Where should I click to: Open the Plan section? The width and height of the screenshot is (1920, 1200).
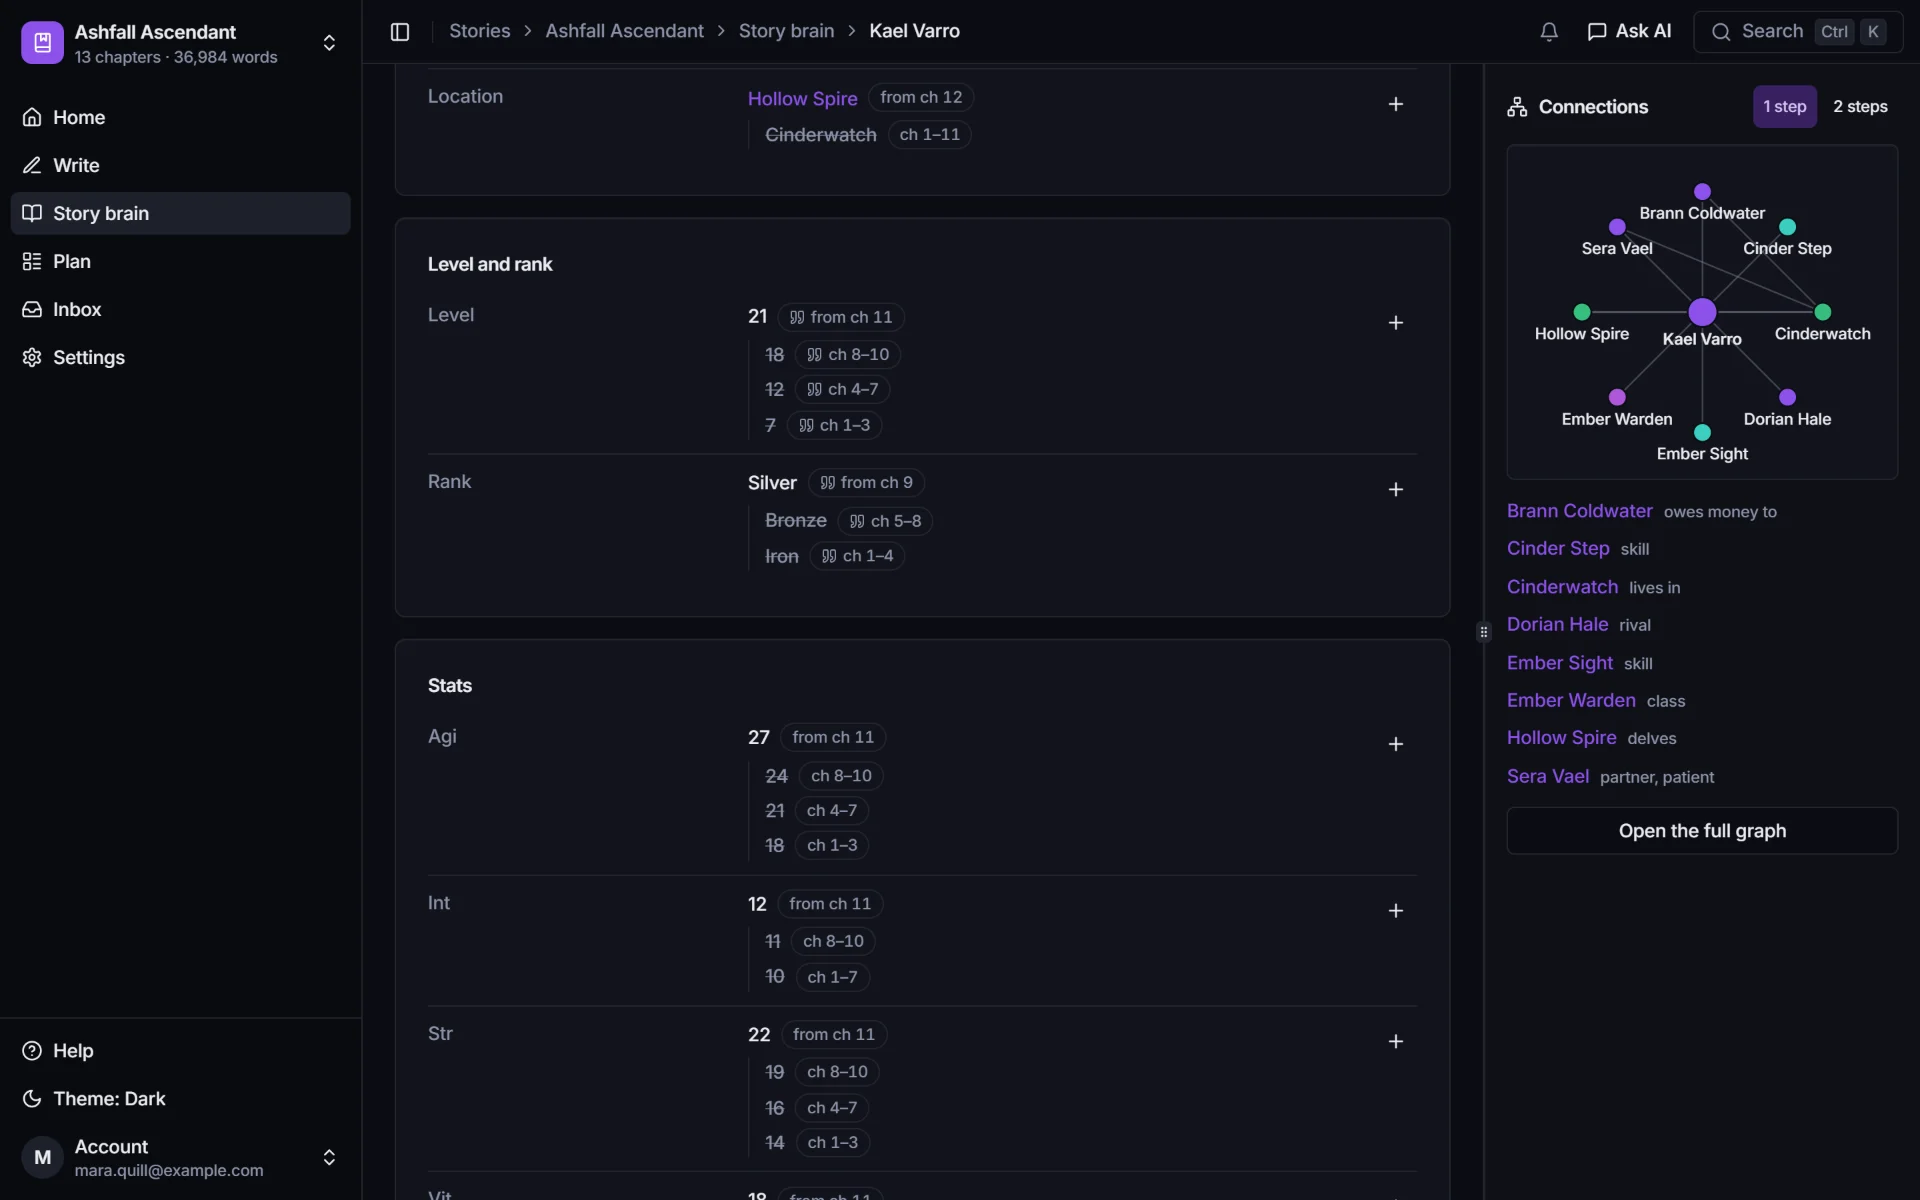pyautogui.click(x=180, y=261)
